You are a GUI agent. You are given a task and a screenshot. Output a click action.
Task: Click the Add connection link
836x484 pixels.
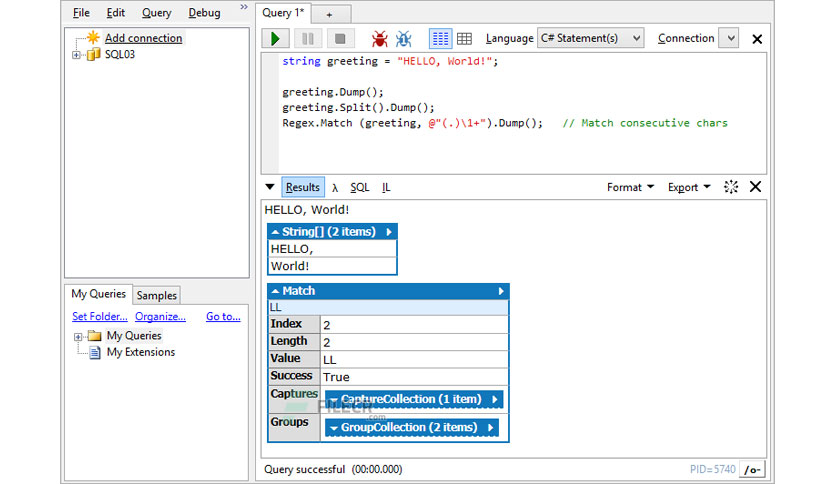[x=143, y=38]
